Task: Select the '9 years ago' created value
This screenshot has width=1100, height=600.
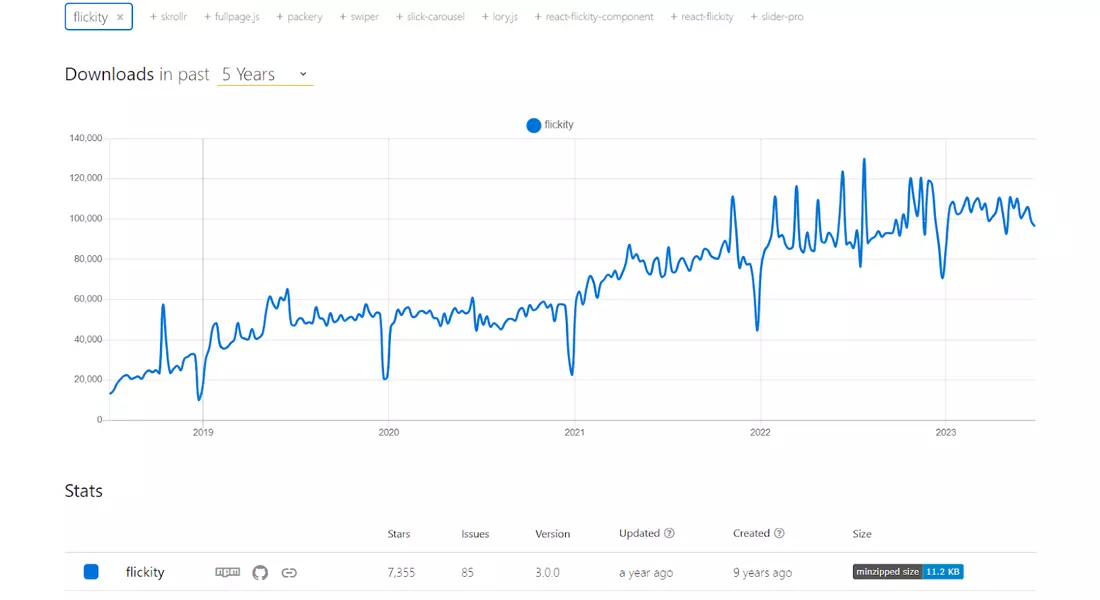Action: pos(763,573)
